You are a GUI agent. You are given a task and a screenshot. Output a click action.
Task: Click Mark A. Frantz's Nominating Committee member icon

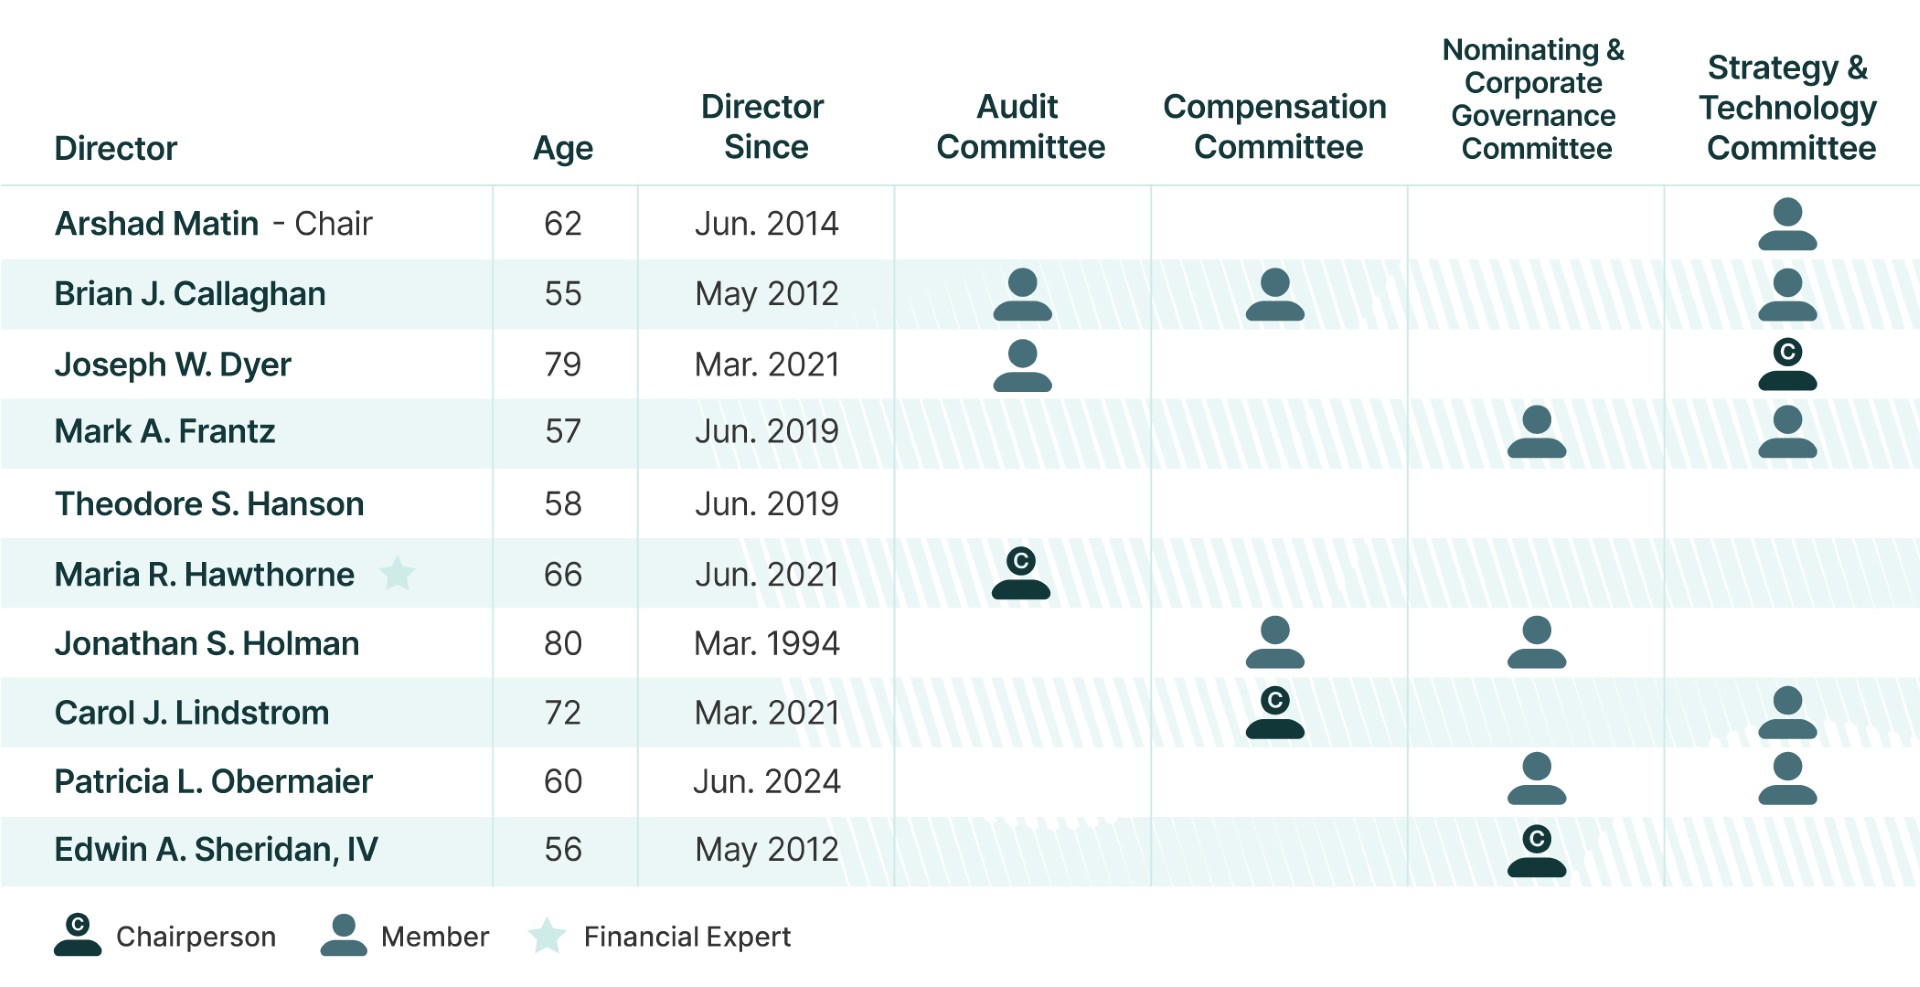[x=1537, y=432]
